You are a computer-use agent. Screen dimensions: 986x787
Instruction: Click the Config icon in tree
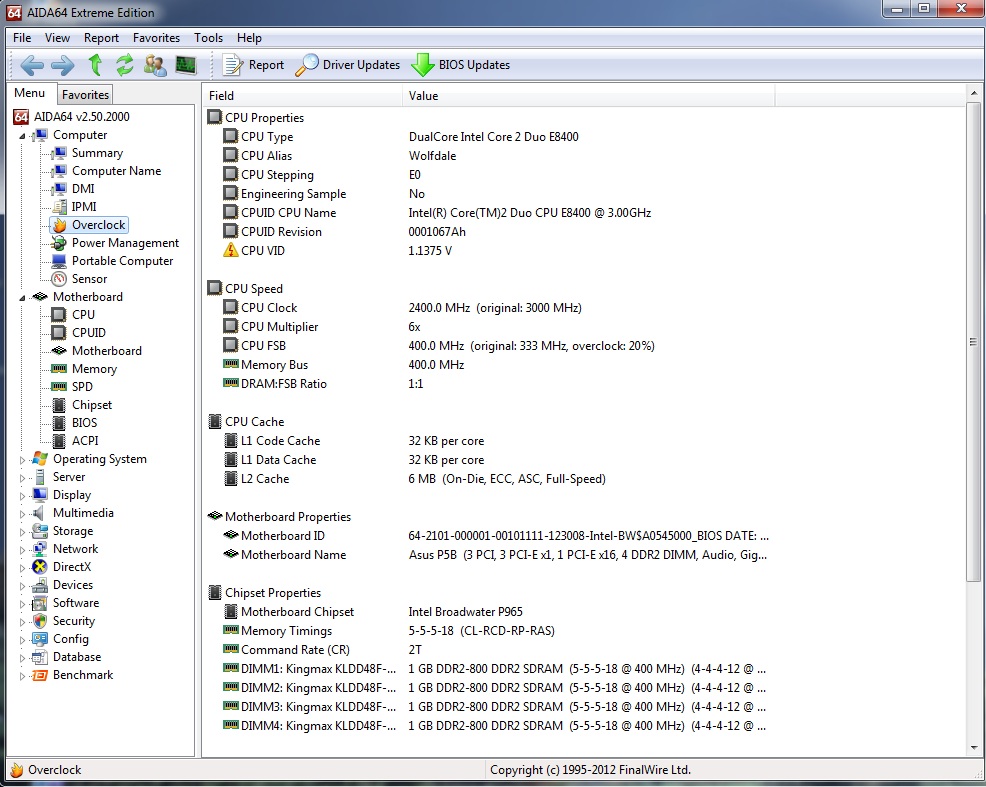pyautogui.click(x=40, y=639)
